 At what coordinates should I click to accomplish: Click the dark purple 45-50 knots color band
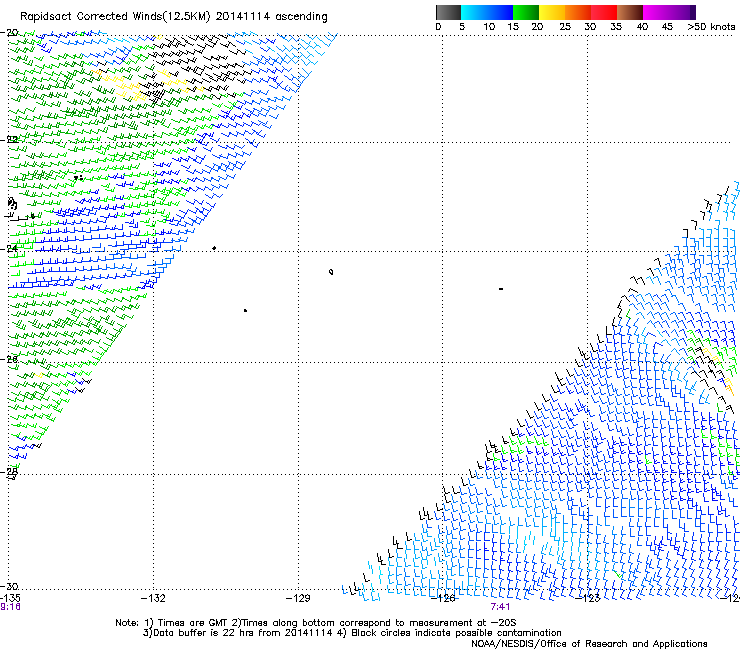tap(682, 12)
